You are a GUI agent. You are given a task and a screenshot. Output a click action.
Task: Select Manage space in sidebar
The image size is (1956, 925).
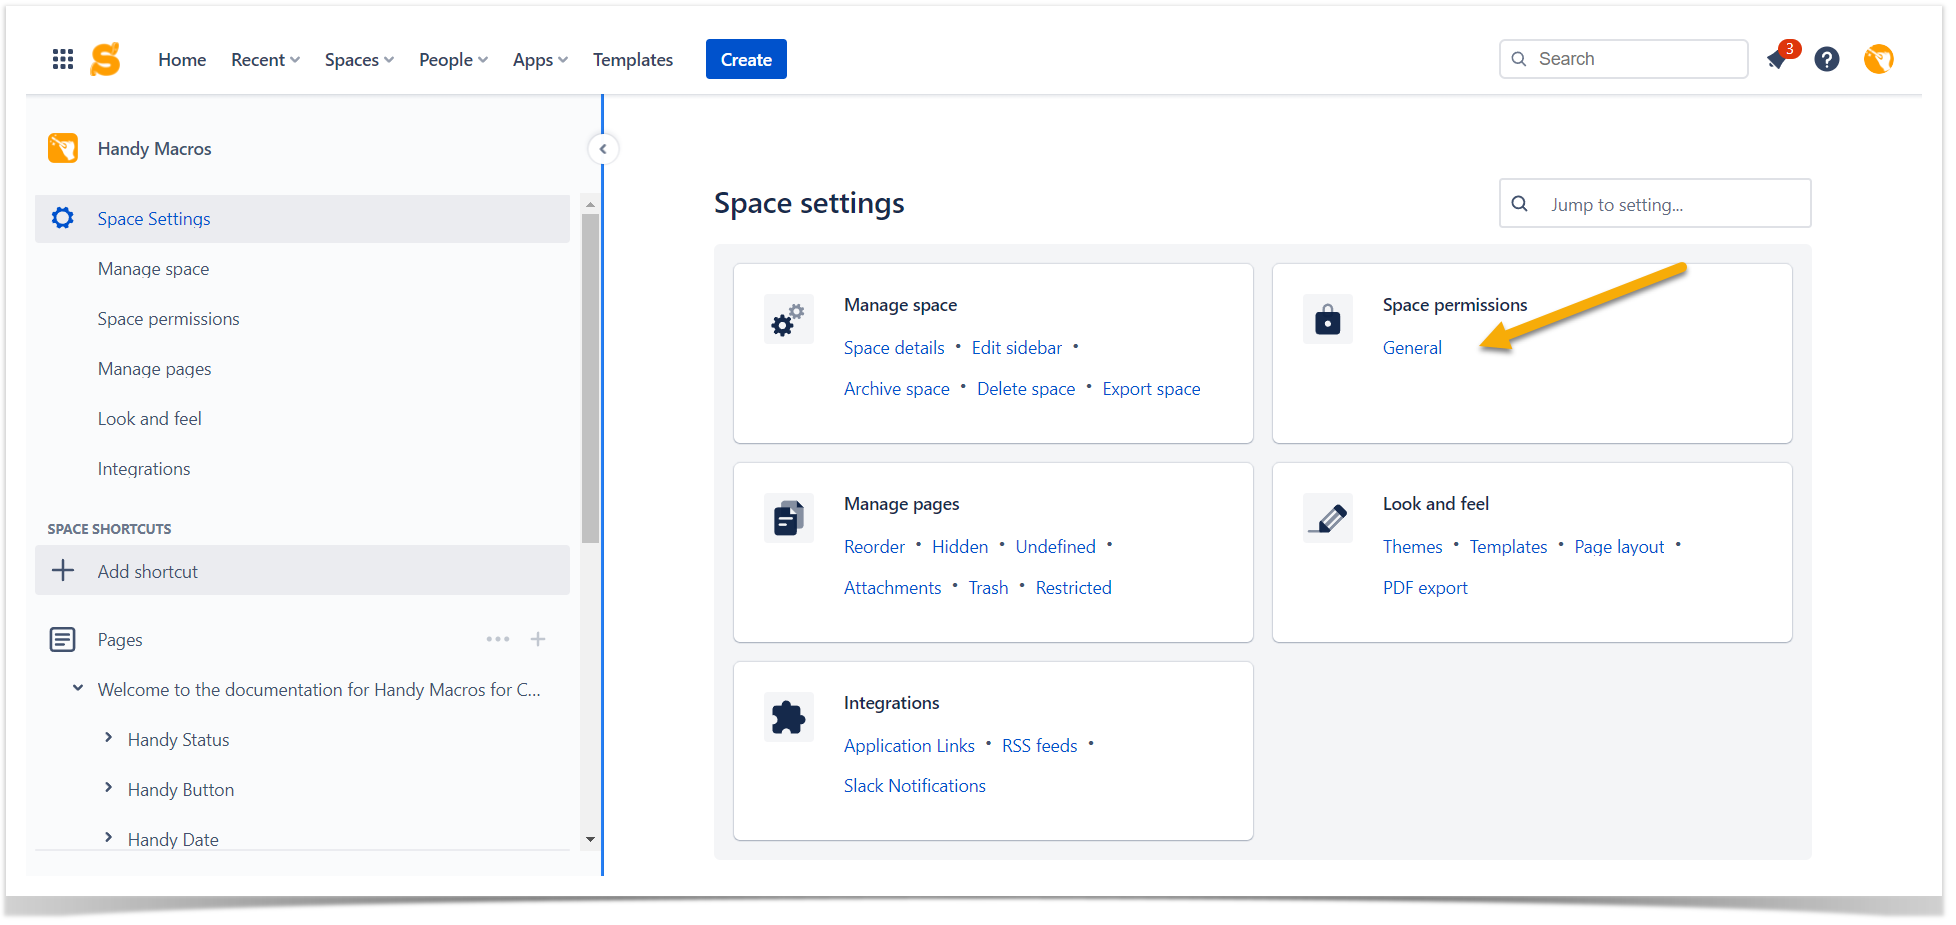tap(153, 269)
